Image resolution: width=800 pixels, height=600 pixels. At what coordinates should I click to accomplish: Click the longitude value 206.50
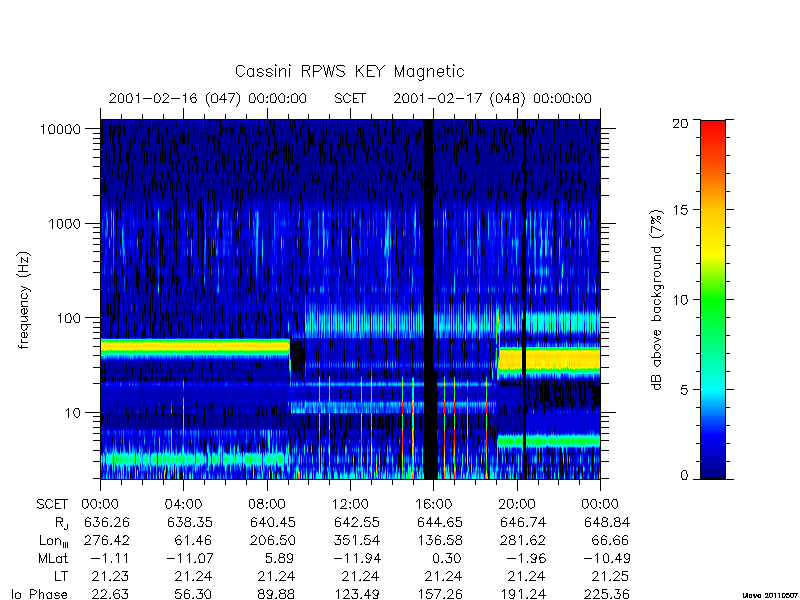tap(273, 540)
